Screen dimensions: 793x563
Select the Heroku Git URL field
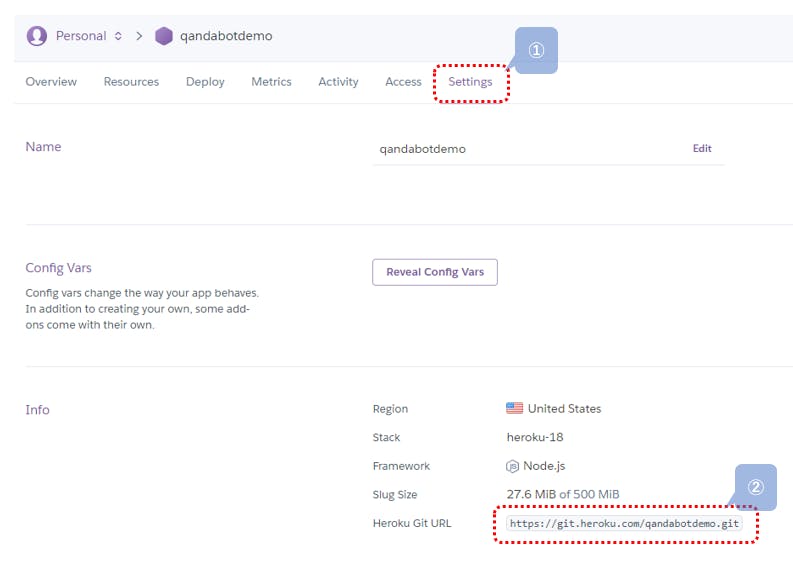point(624,524)
